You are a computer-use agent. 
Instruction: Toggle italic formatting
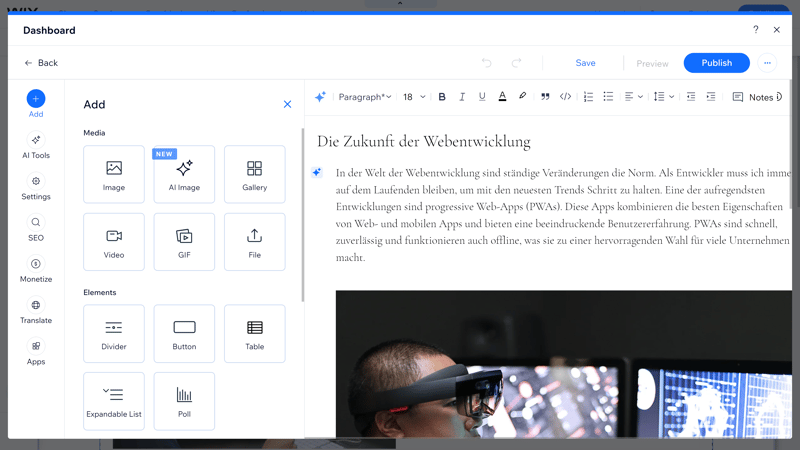(x=462, y=96)
